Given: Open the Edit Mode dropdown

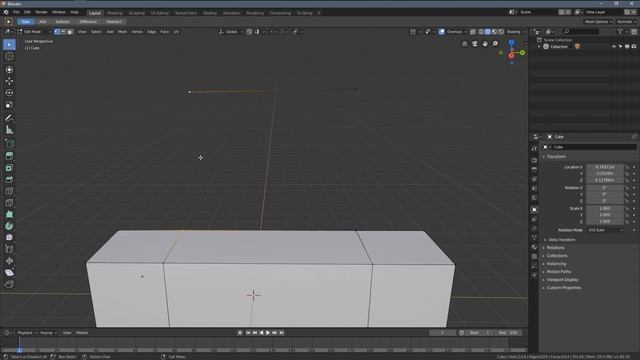Looking at the screenshot, I should 34,32.
